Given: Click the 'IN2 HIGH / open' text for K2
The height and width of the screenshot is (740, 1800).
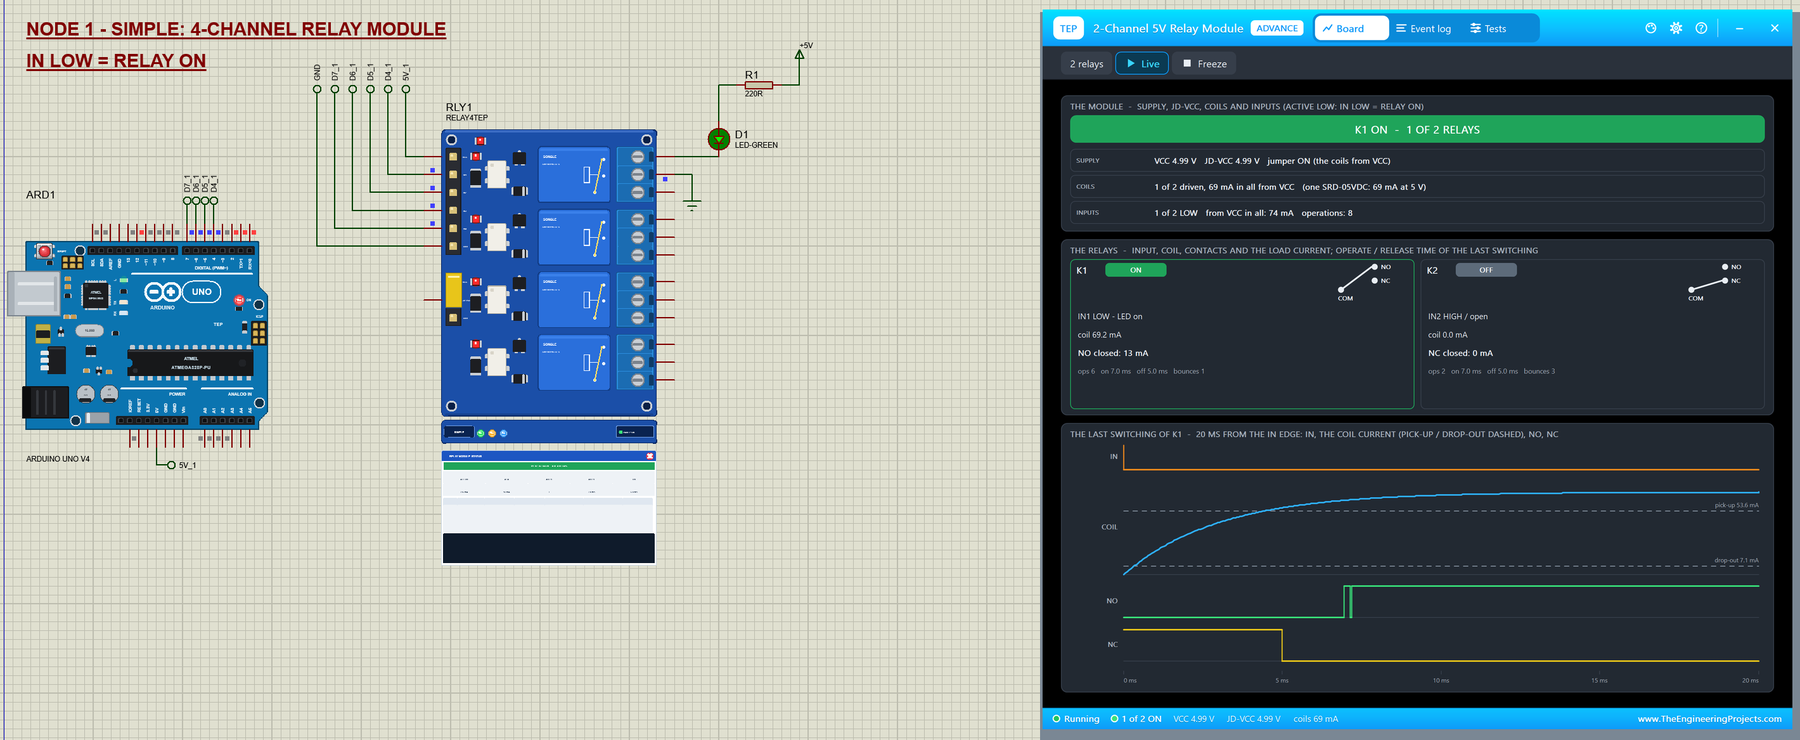Looking at the screenshot, I should [1458, 317].
